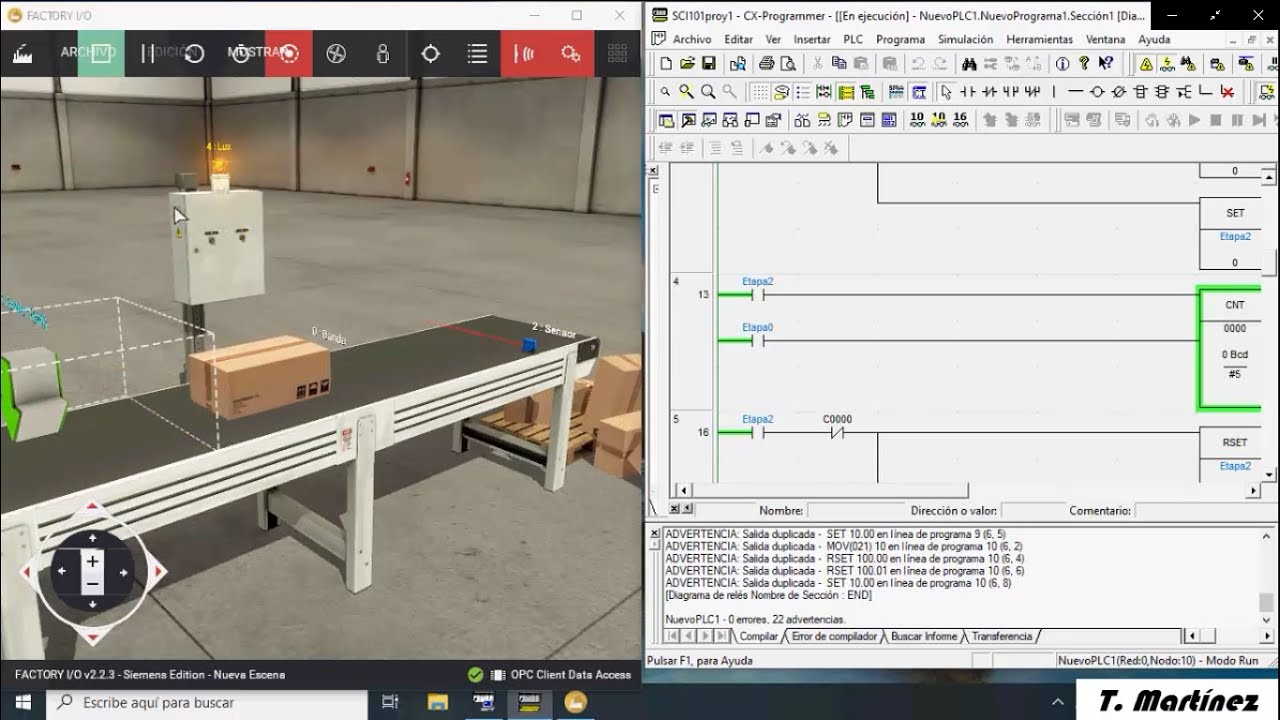Insert a new coil from ladder toolbar

pos(1097,92)
